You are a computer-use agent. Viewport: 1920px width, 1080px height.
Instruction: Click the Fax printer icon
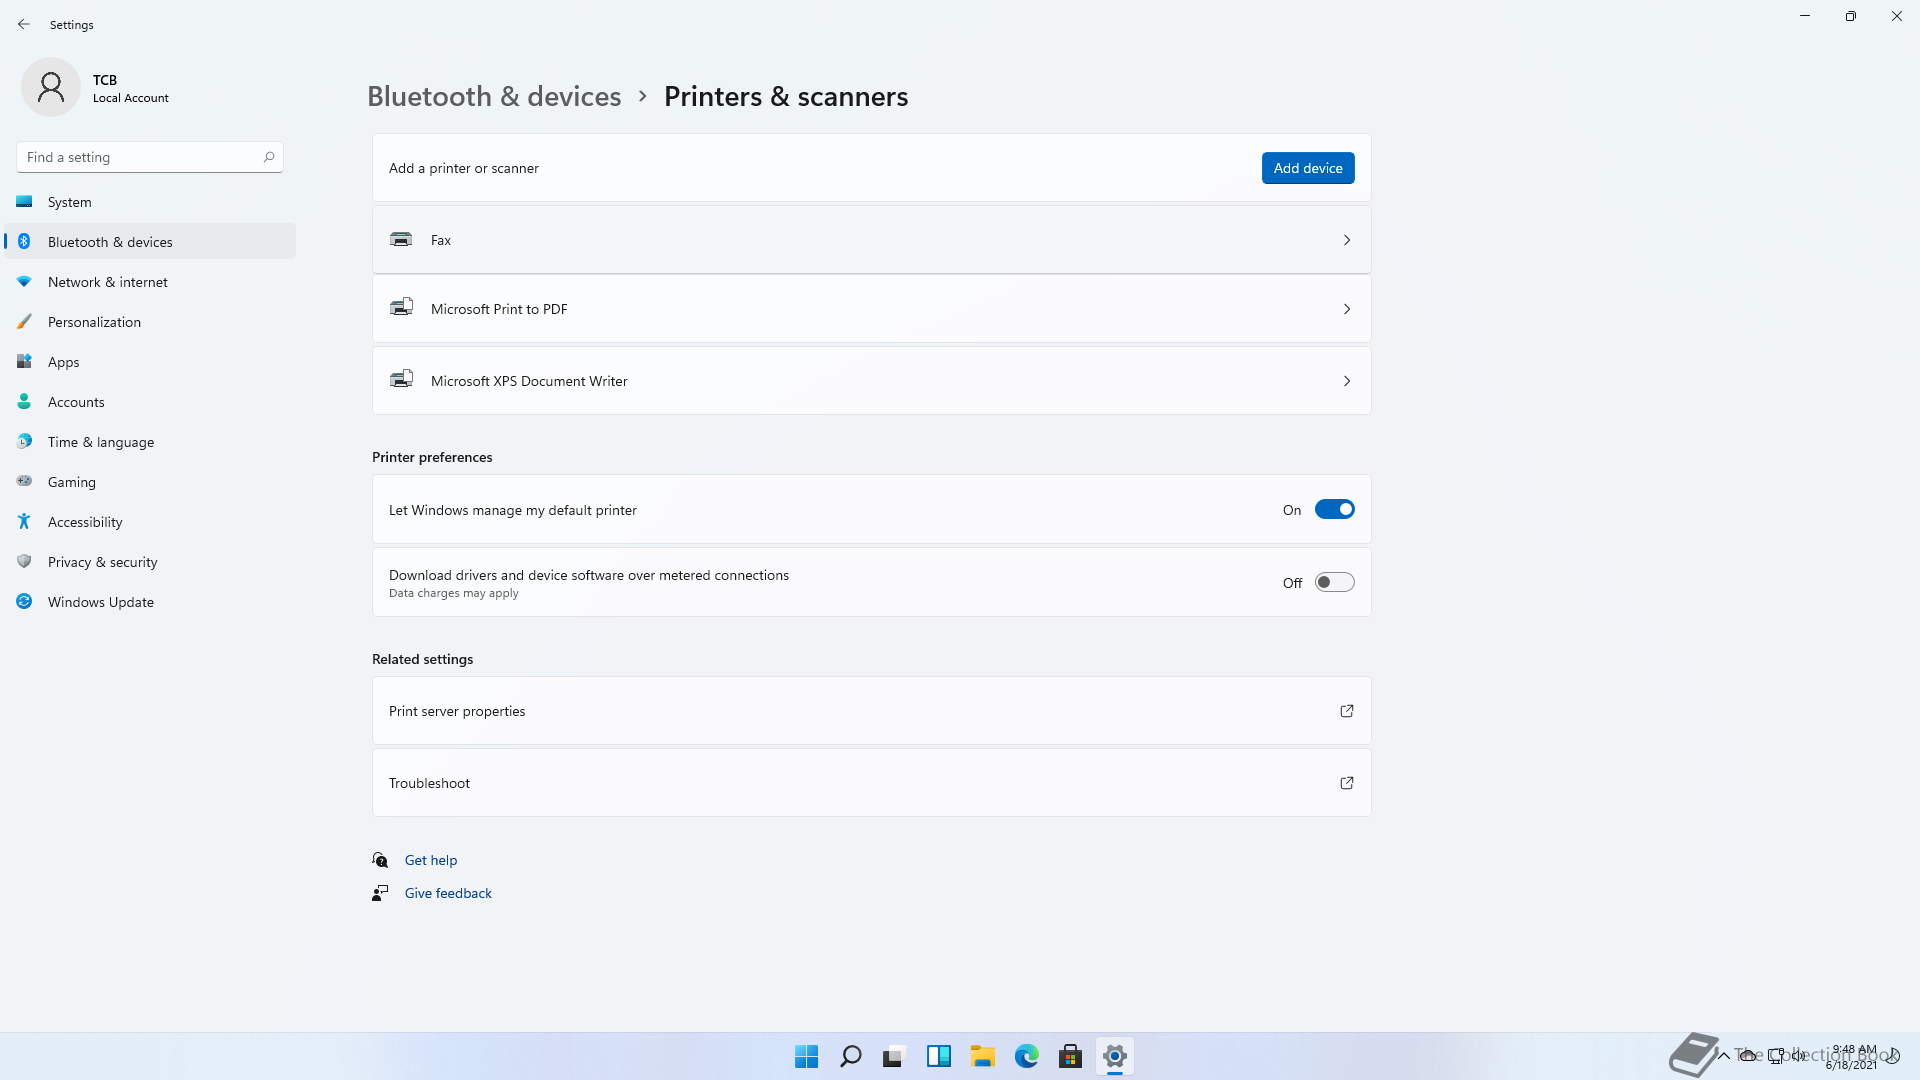pos(401,240)
